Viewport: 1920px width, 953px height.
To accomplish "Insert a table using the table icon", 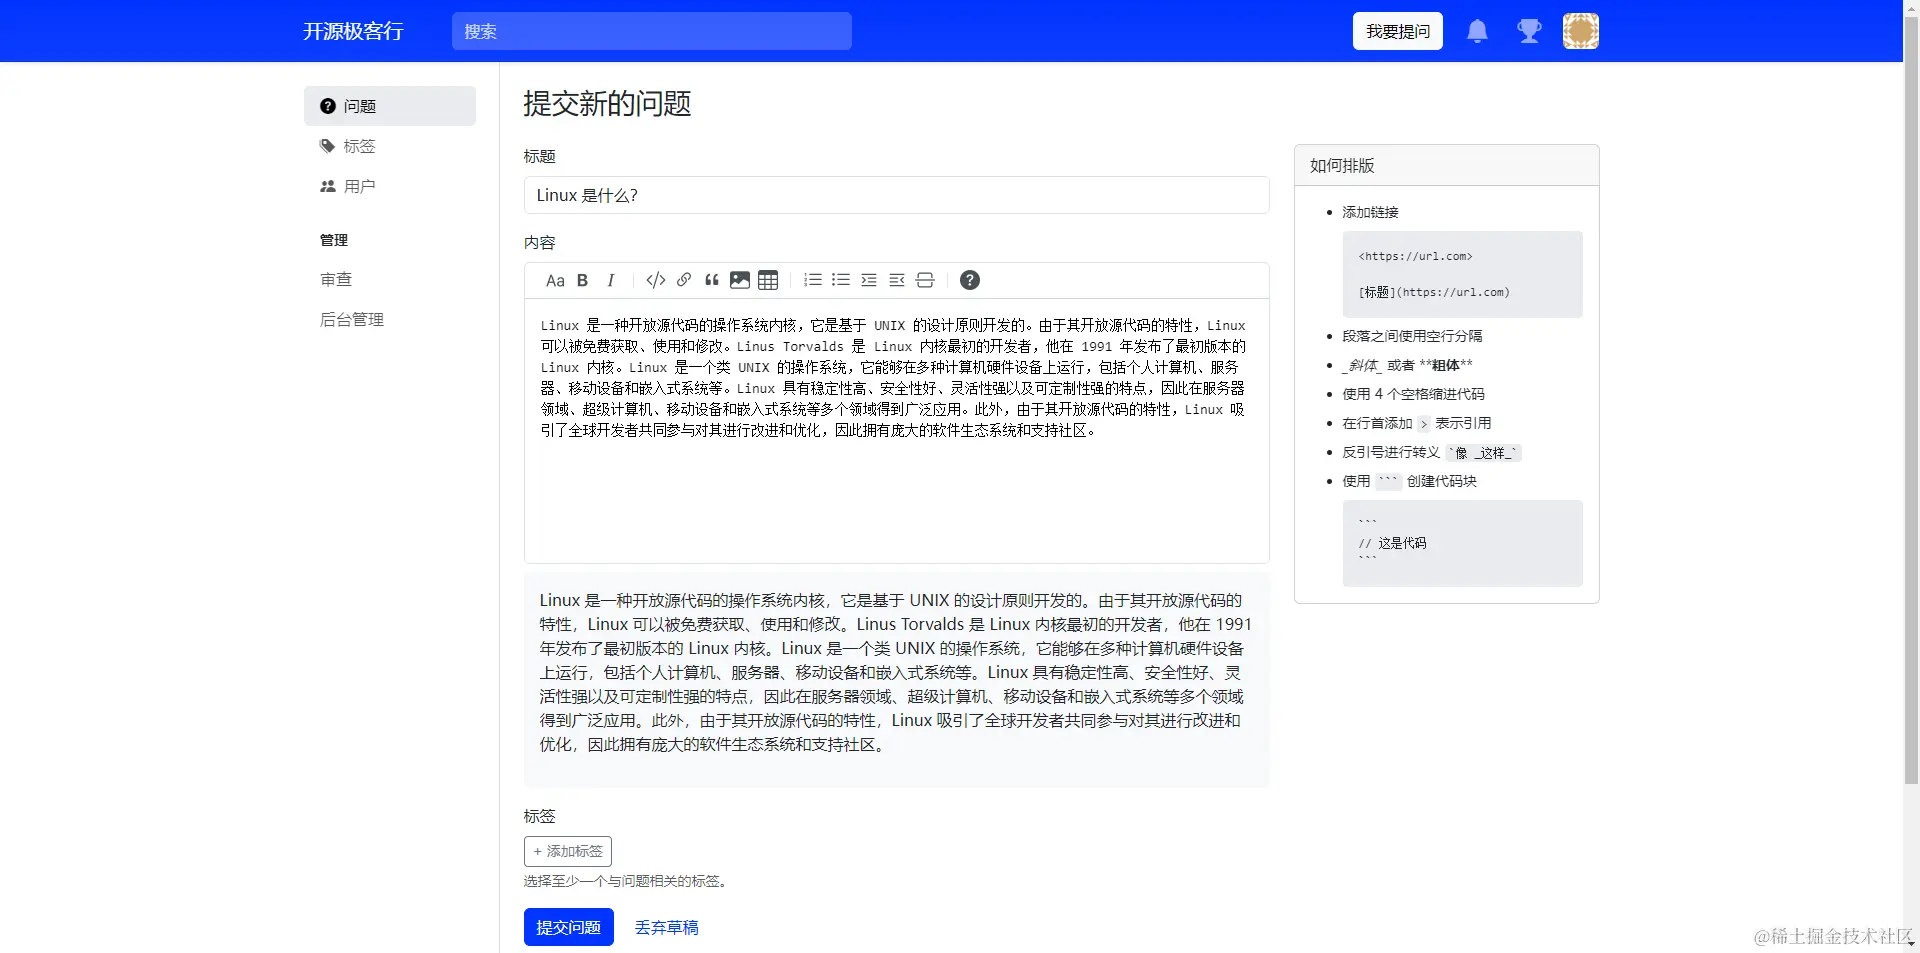I will (x=768, y=281).
